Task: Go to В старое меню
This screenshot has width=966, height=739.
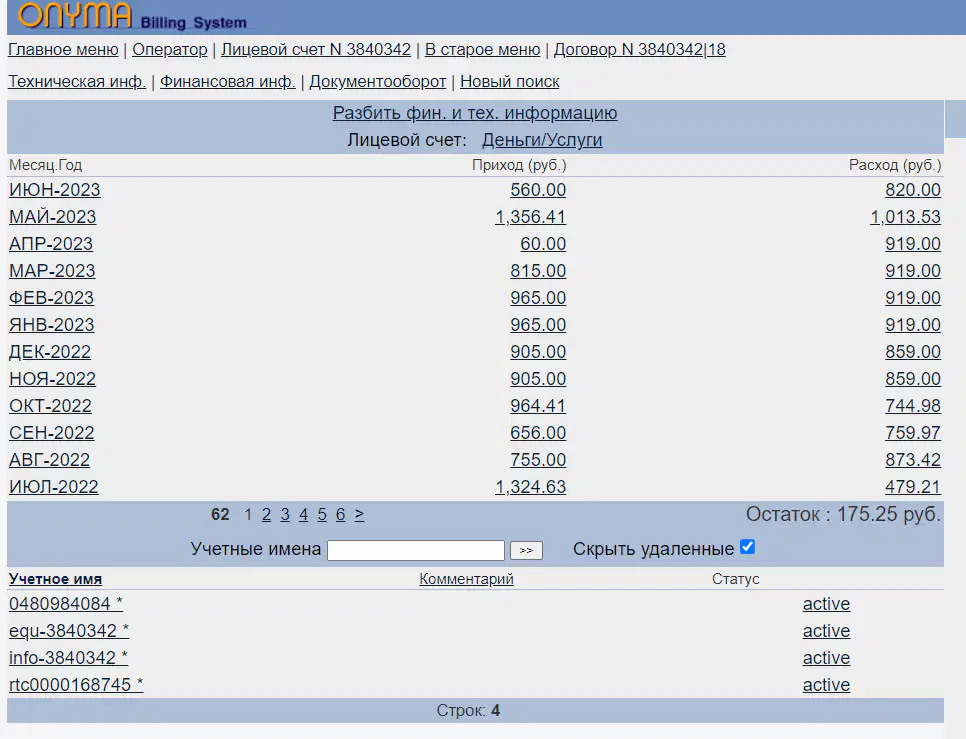Action: point(482,49)
